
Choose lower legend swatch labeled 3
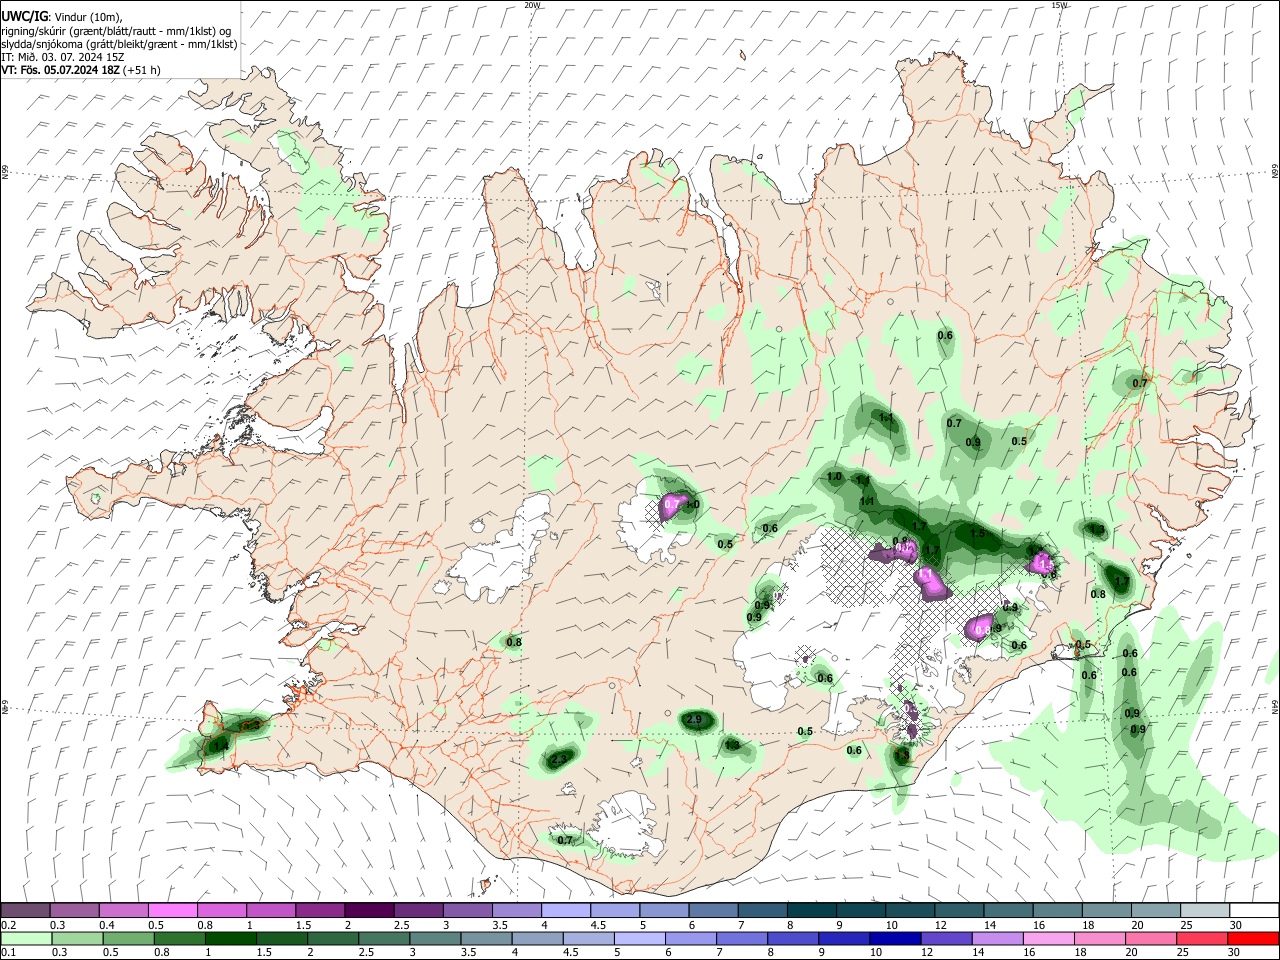pyautogui.click(x=436, y=938)
